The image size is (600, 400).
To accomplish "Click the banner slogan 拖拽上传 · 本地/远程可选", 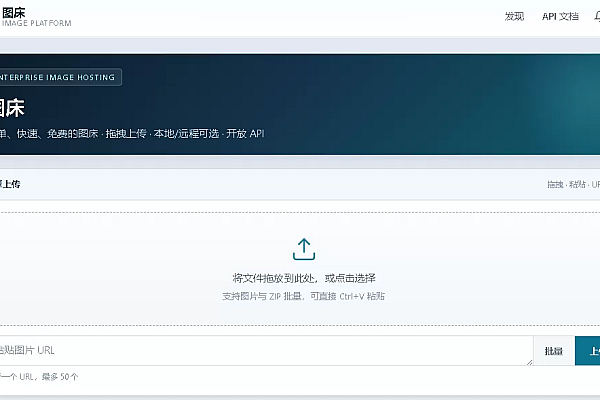I will (162, 134).
